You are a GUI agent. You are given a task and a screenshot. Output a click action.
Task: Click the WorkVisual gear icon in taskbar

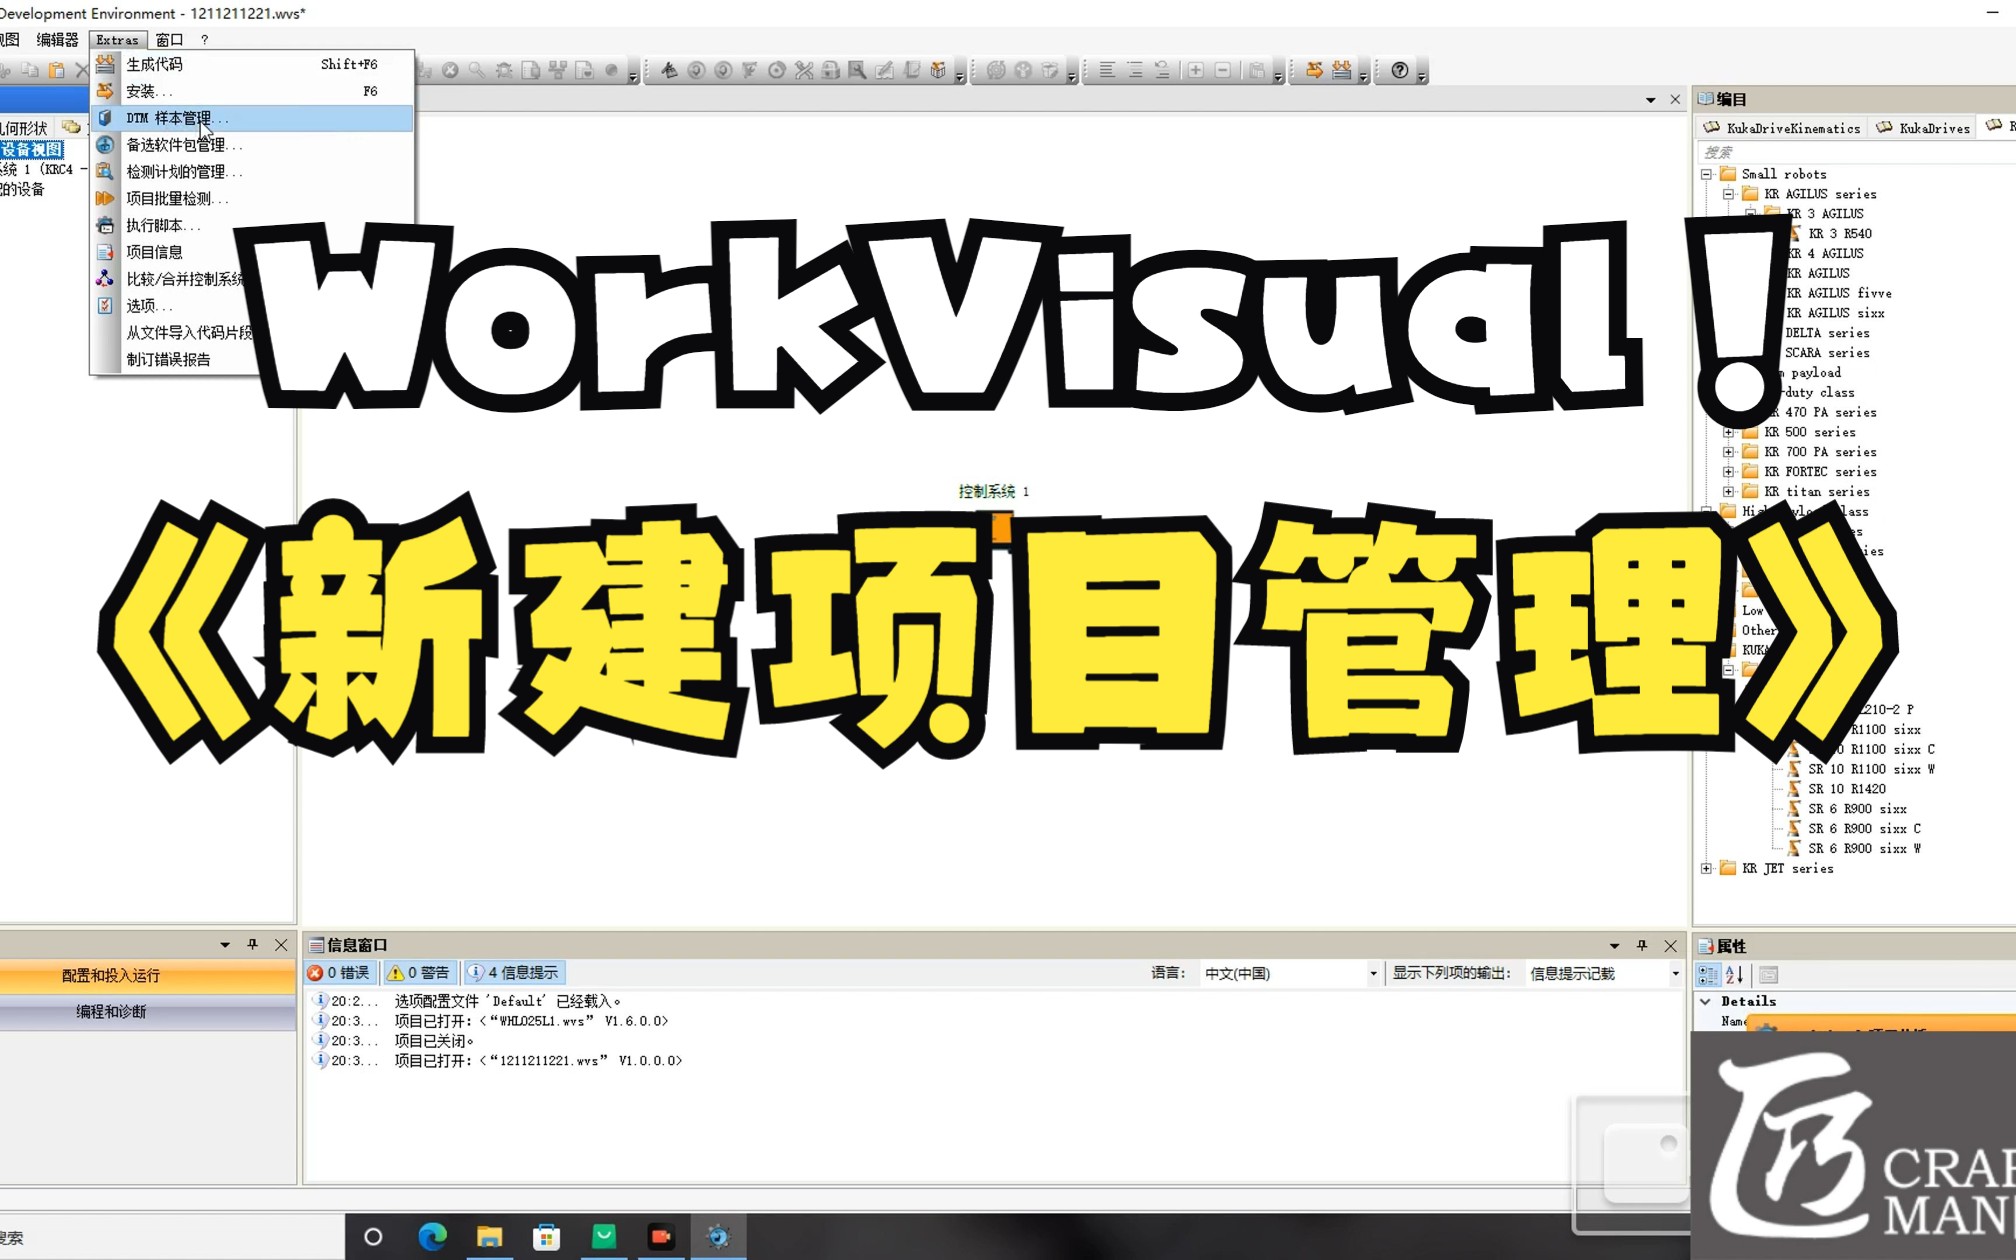click(x=718, y=1237)
